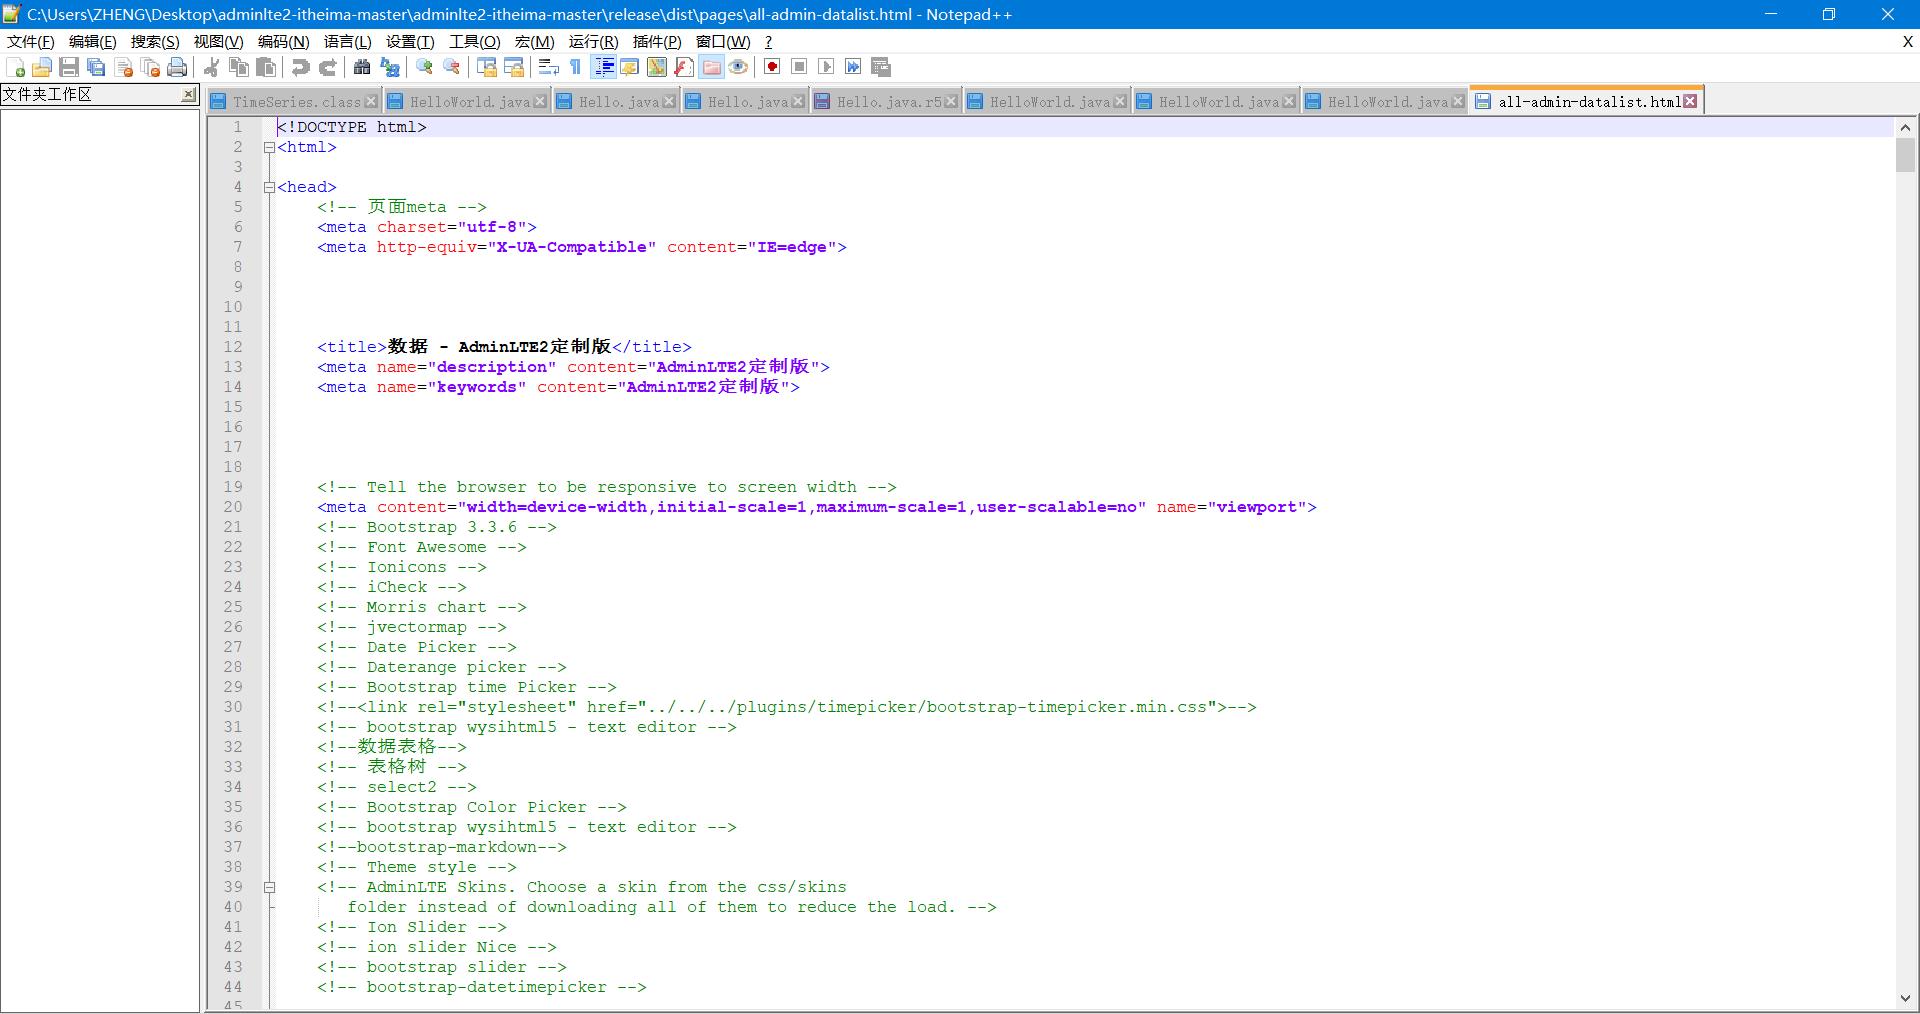The width and height of the screenshot is (1920, 1014).
Task: Open Replace dialog toolbar icon
Action: point(390,67)
